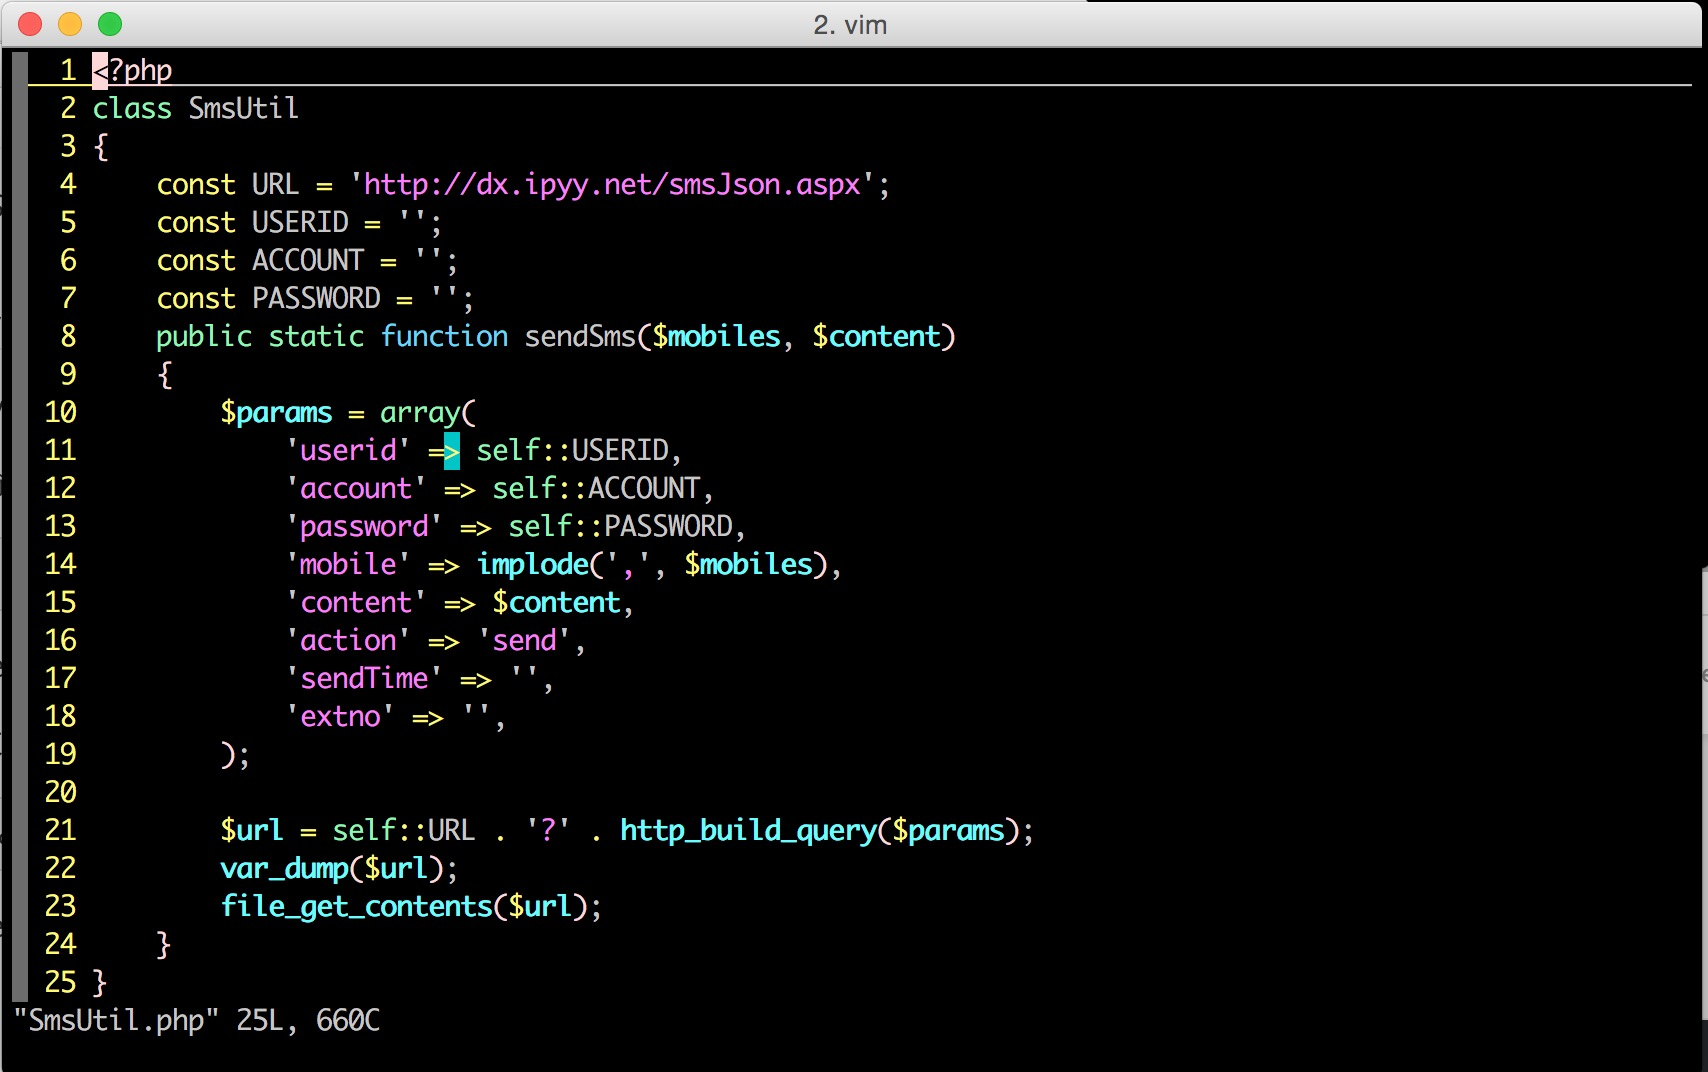The height and width of the screenshot is (1072, 1708).
Task: Click the yellow minimize window button
Action: pyautogui.click(x=70, y=24)
